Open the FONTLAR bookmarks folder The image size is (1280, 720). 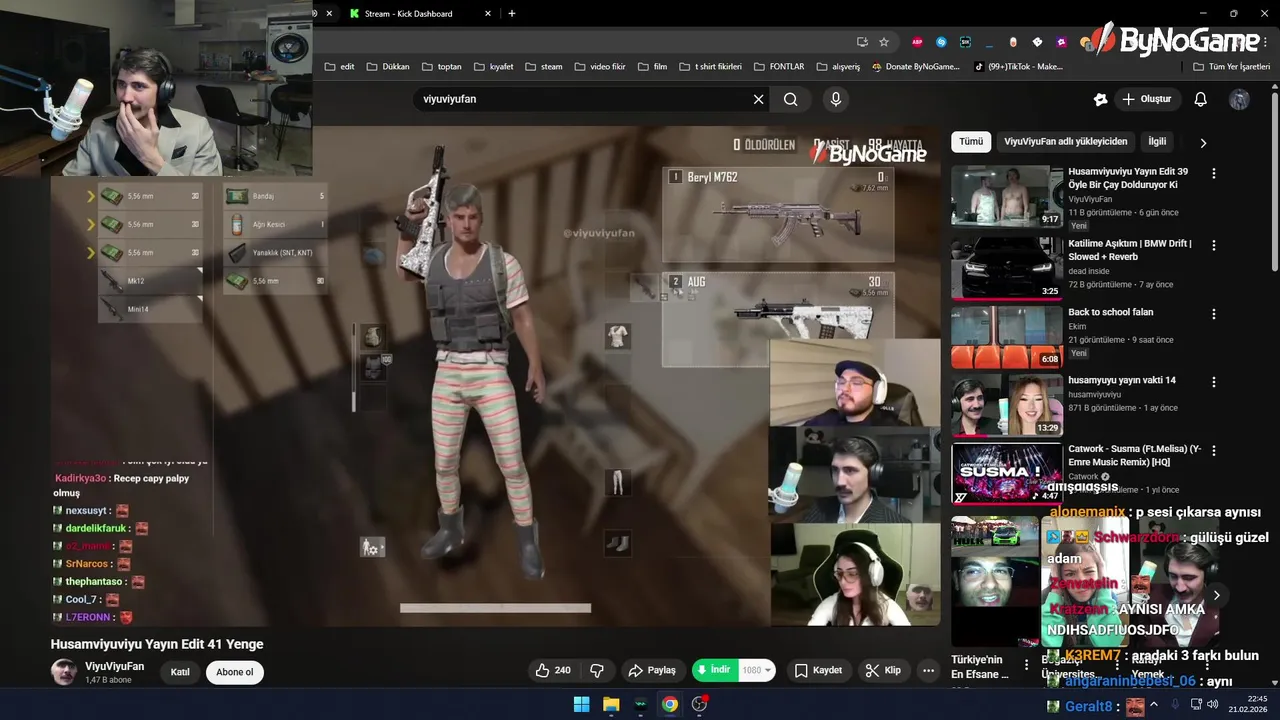click(779, 67)
